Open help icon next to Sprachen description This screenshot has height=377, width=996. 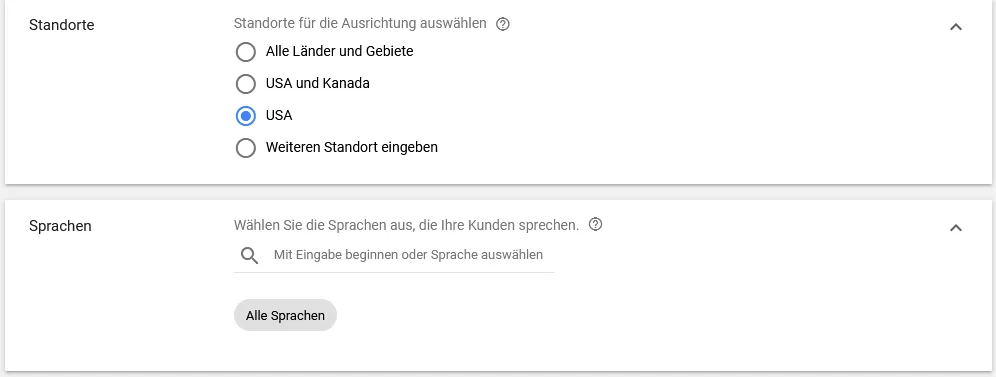[595, 224]
